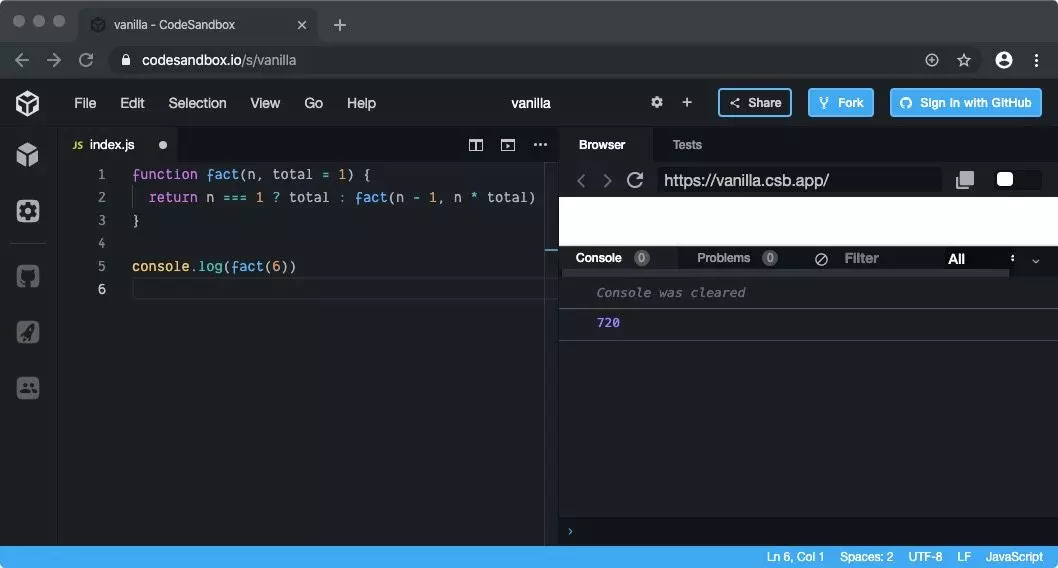Open the All log level filter dropdown
The image size is (1058, 568).
pyautogui.click(x=979, y=259)
